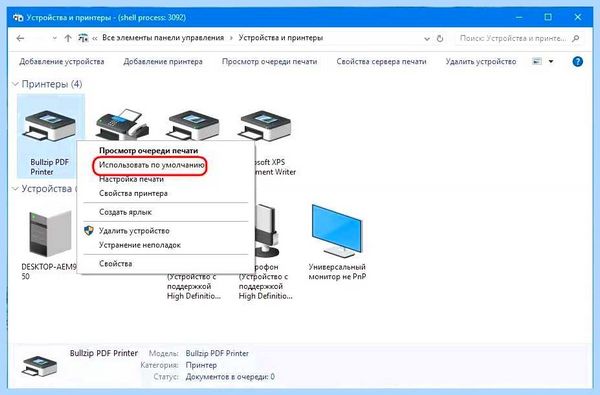The height and width of the screenshot is (395, 600).
Task: Select the Микрофон device icon
Action: (x=266, y=230)
